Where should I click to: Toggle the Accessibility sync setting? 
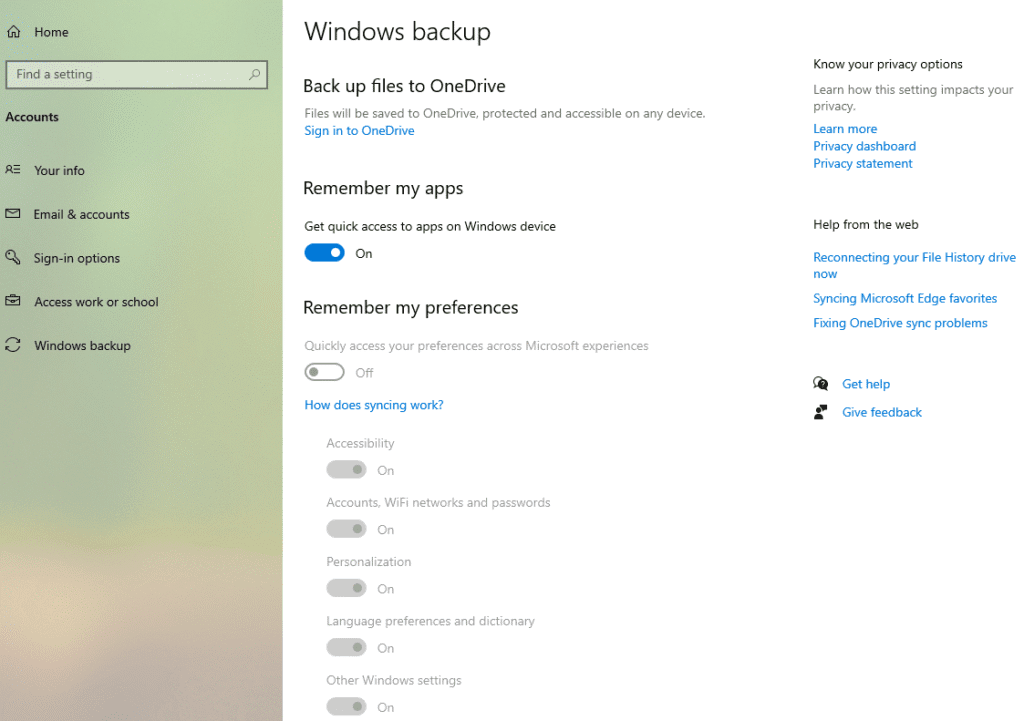click(346, 469)
